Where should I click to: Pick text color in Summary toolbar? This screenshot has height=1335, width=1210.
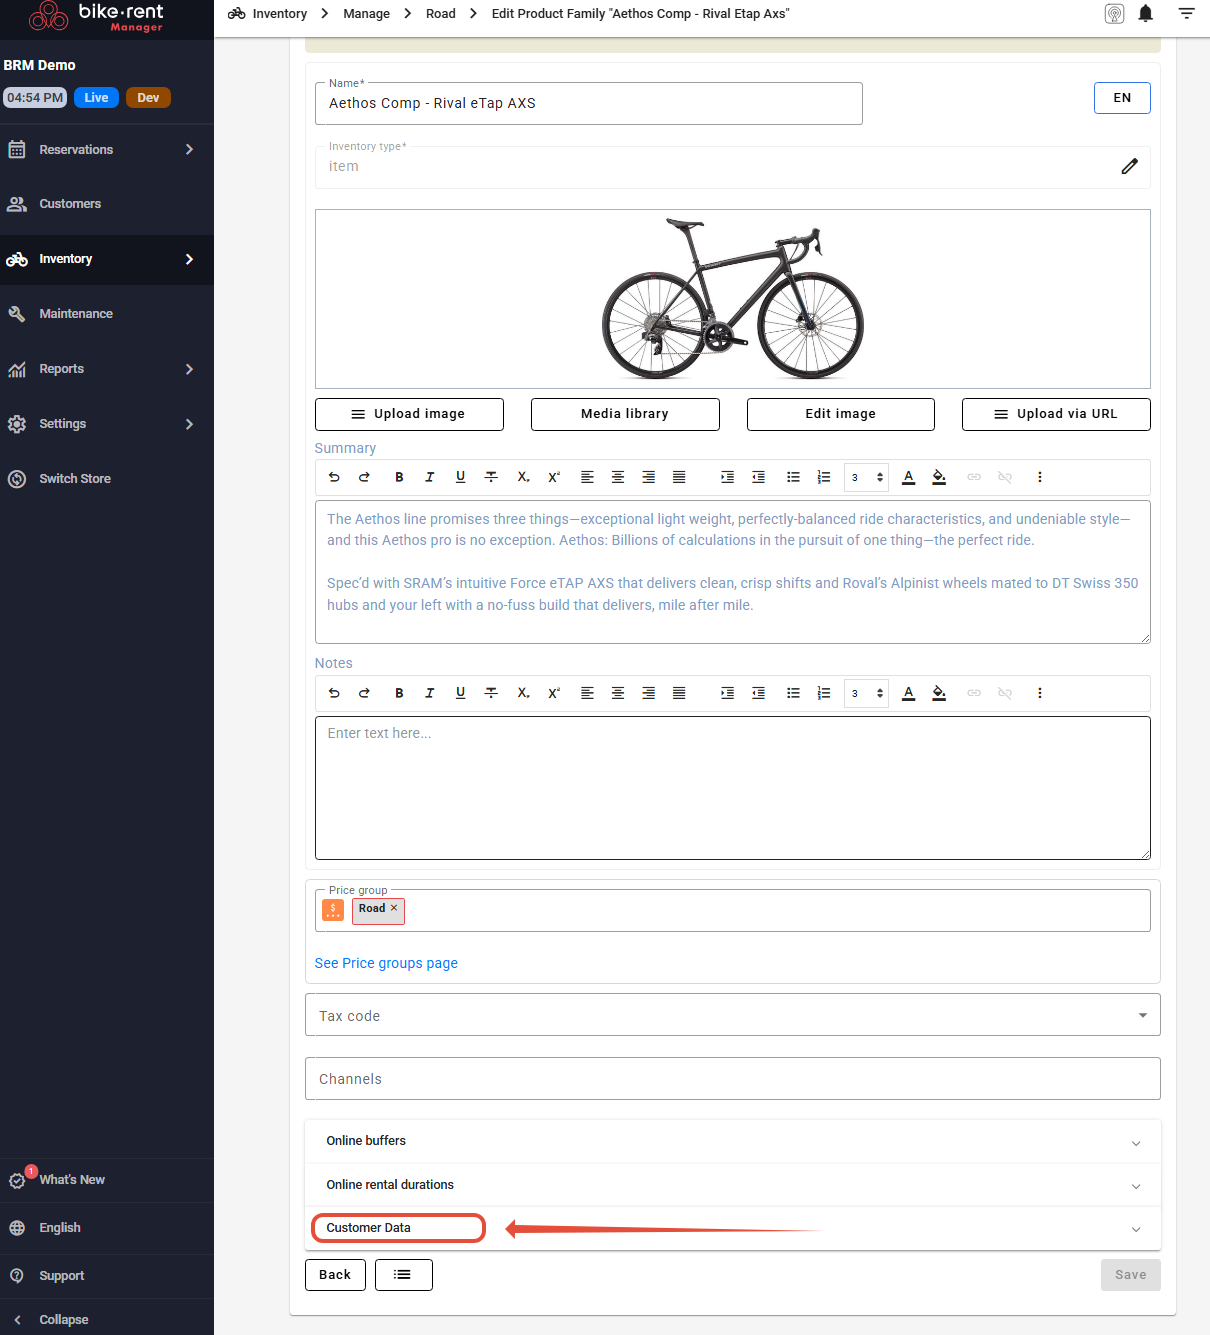[908, 477]
